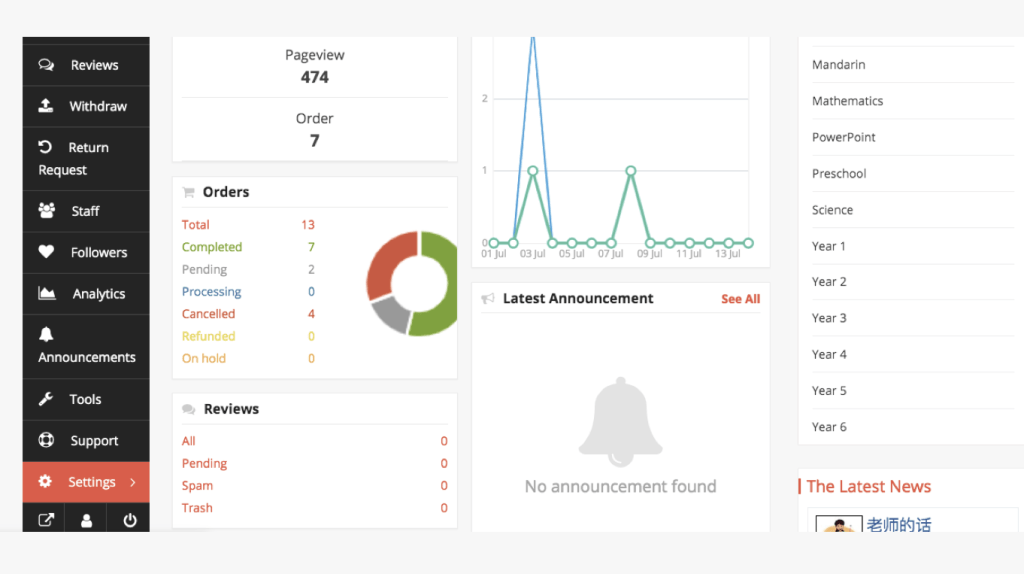Image resolution: width=1024 pixels, height=574 pixels.
Task: Expand the Settings menu chevron arrow
Action: (x=133, y=482)
